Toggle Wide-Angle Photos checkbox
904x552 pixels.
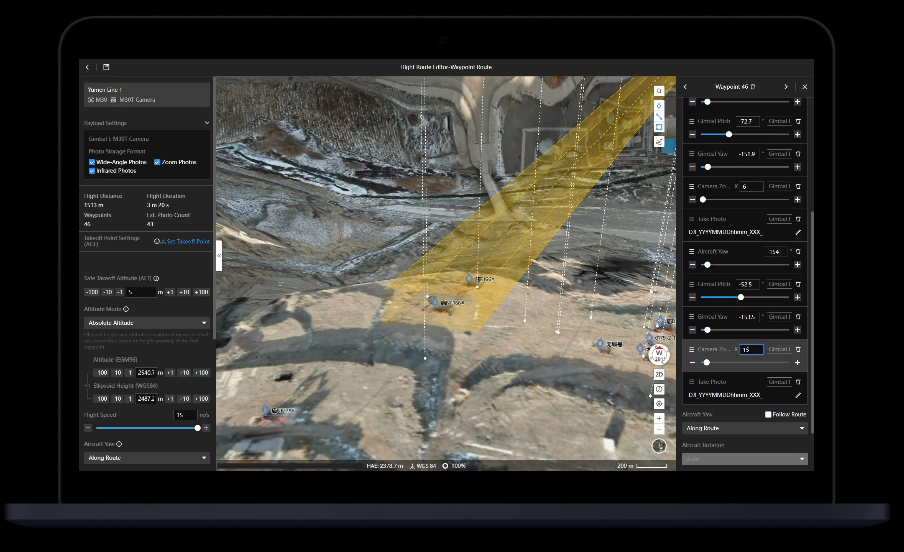point(92,162)
